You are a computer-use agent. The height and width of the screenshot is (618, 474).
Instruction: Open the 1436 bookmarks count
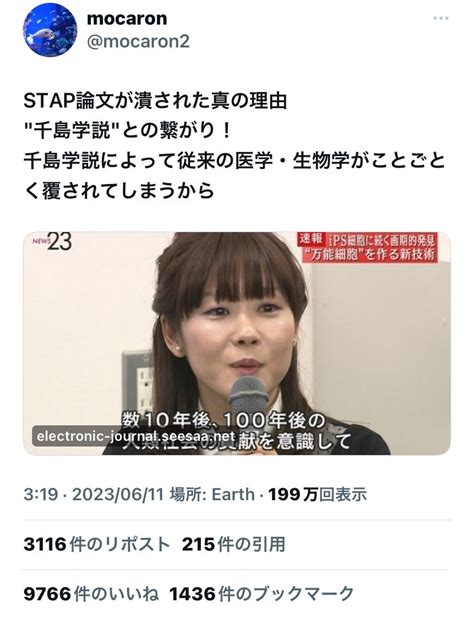click(261, 594)
